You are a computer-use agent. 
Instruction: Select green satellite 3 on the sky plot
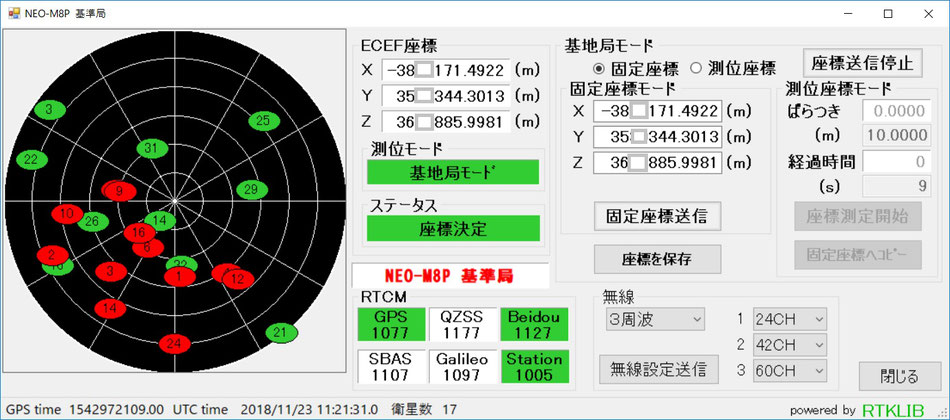coord(48,110)
